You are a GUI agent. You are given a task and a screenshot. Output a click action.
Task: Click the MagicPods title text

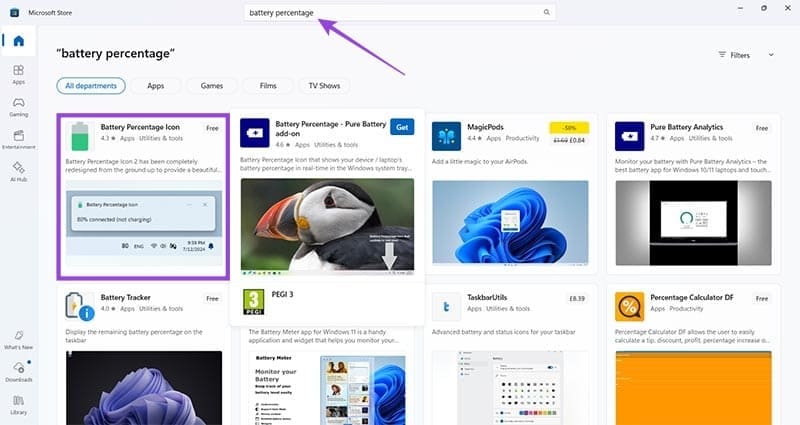coord(485,127)
